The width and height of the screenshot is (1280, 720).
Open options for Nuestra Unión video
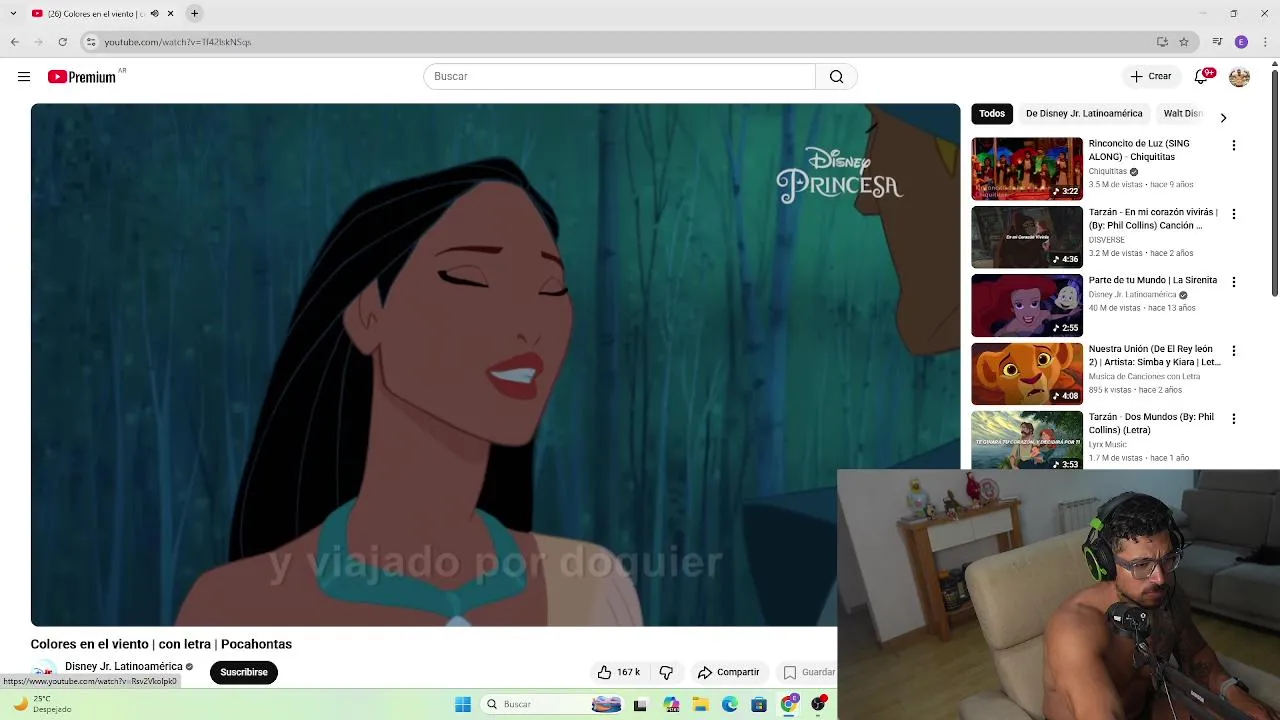click(1234, 351)
